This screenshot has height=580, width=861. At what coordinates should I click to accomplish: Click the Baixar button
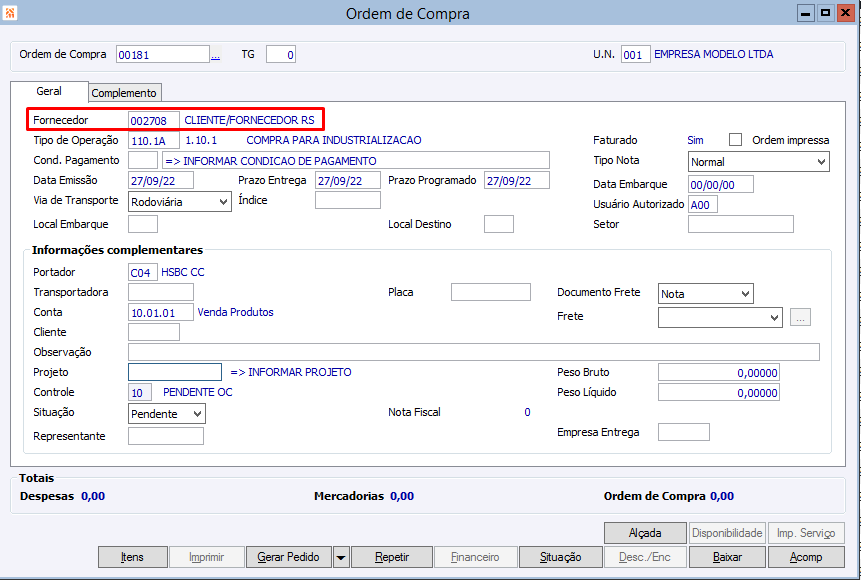pyautogui.click(x=727, y=557)
